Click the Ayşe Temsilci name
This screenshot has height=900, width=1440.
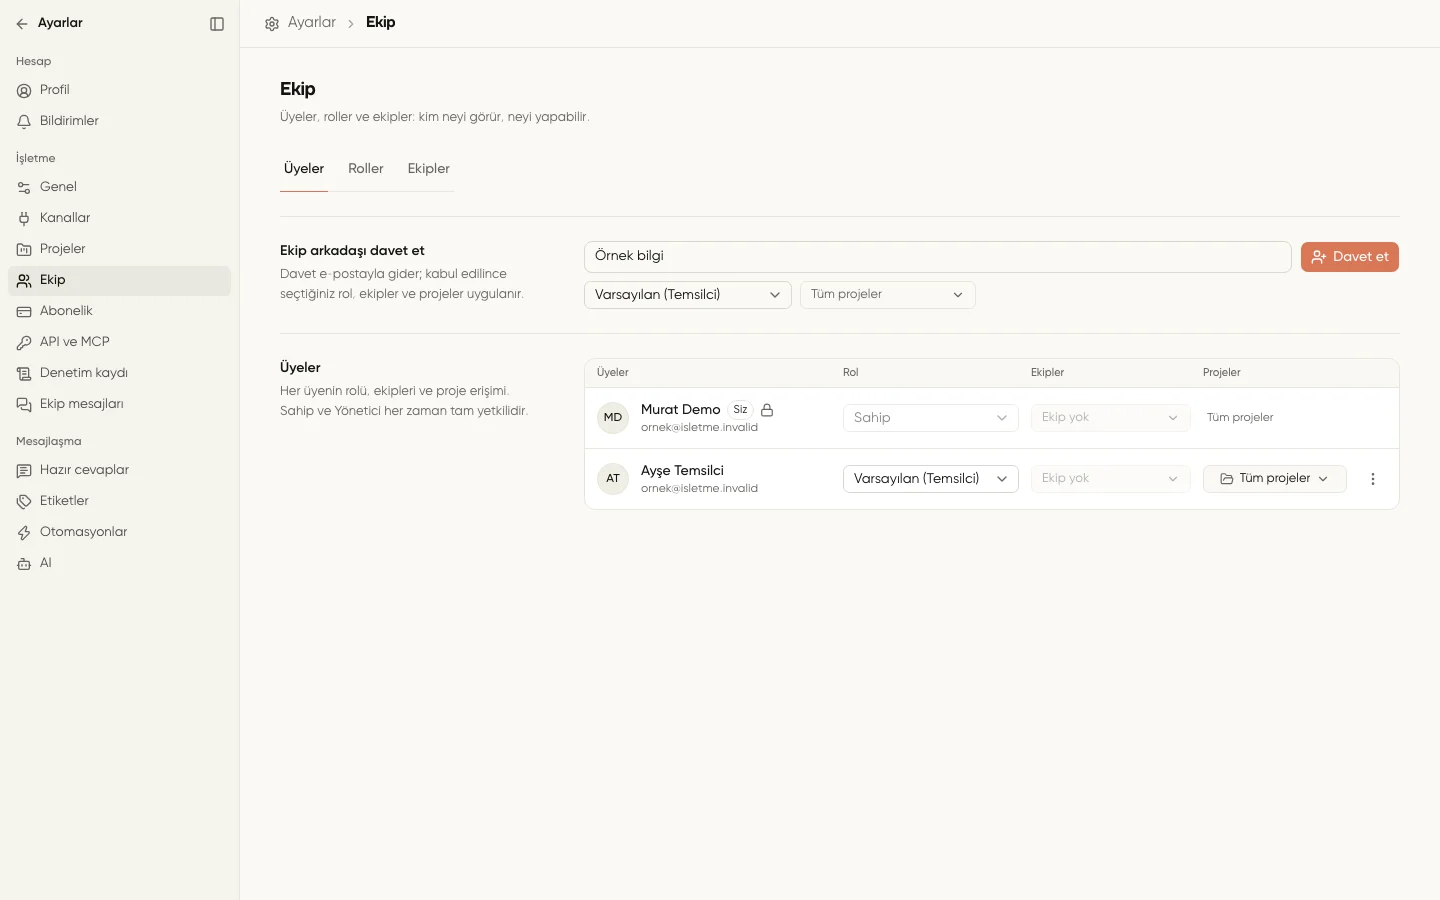click(682, 471)
